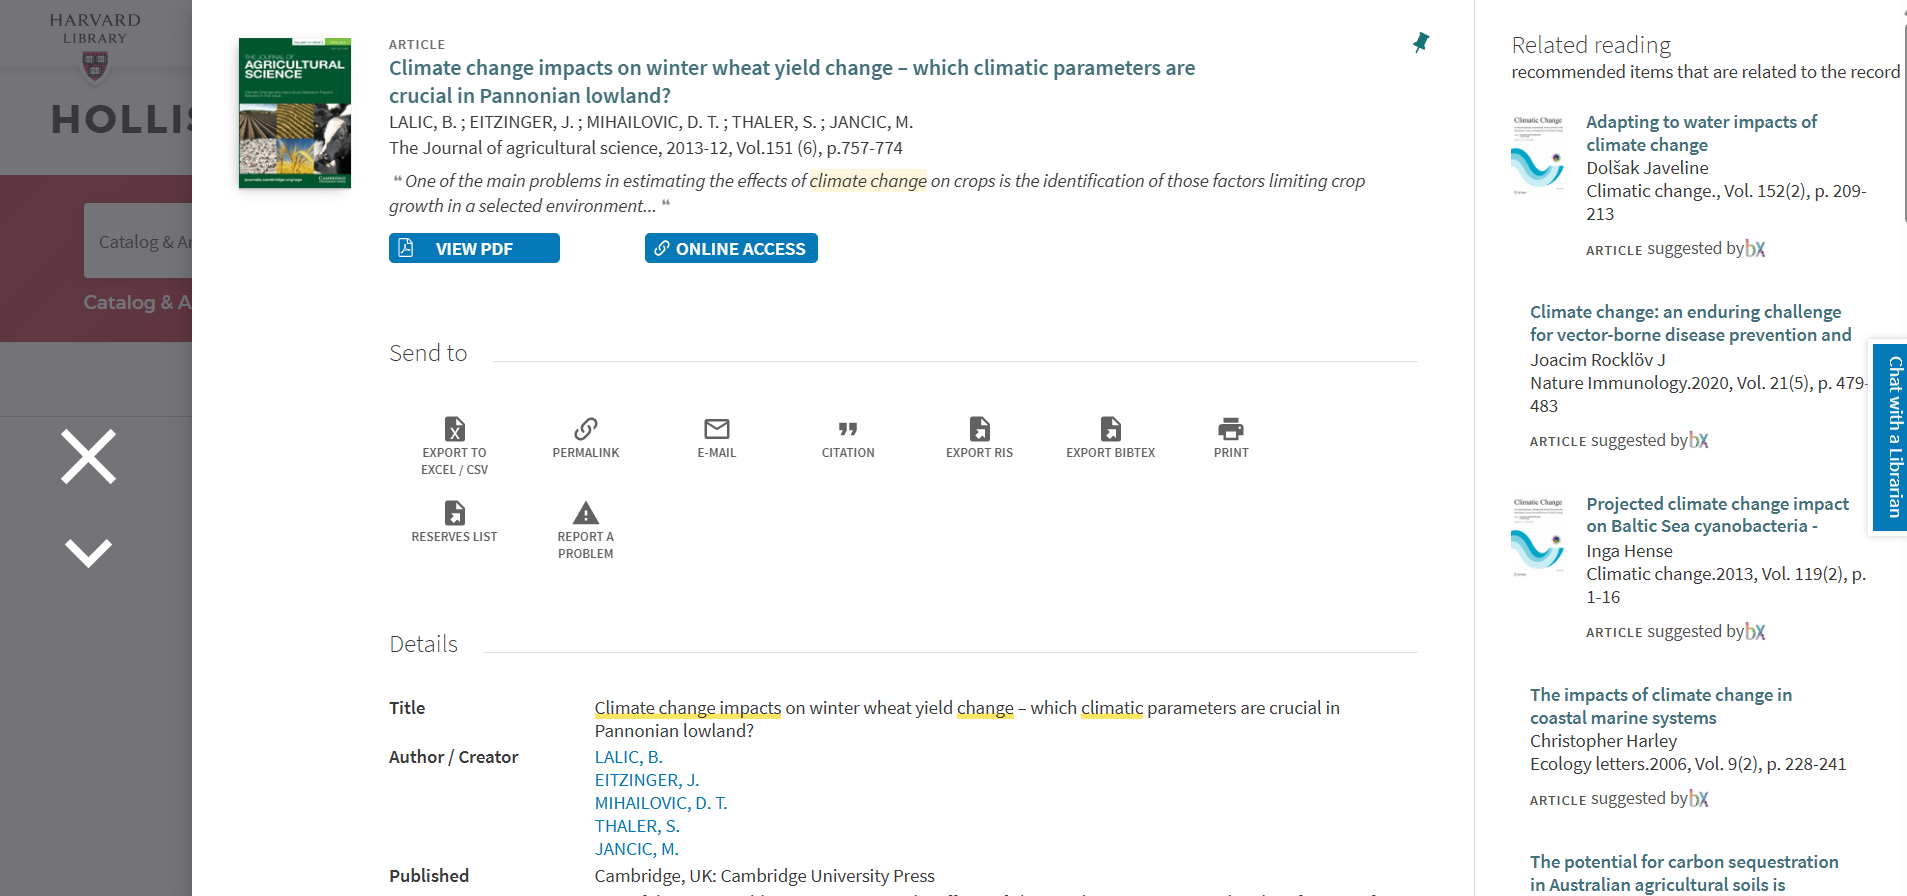Click the Export RIS icon
1907x896 pixels.
coord(979,429)
